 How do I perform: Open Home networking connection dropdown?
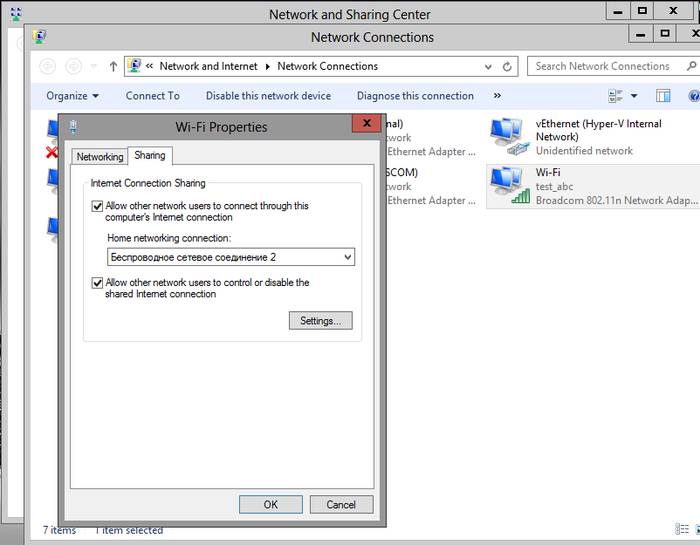pos(347,257)
